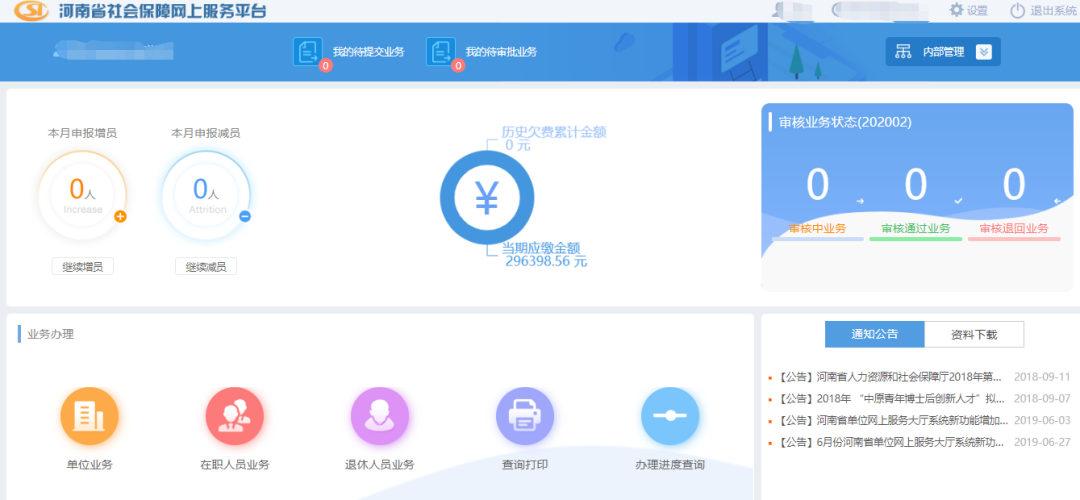
Task: Switch to the 通知公告 tab
Action: tap(875, 335)
